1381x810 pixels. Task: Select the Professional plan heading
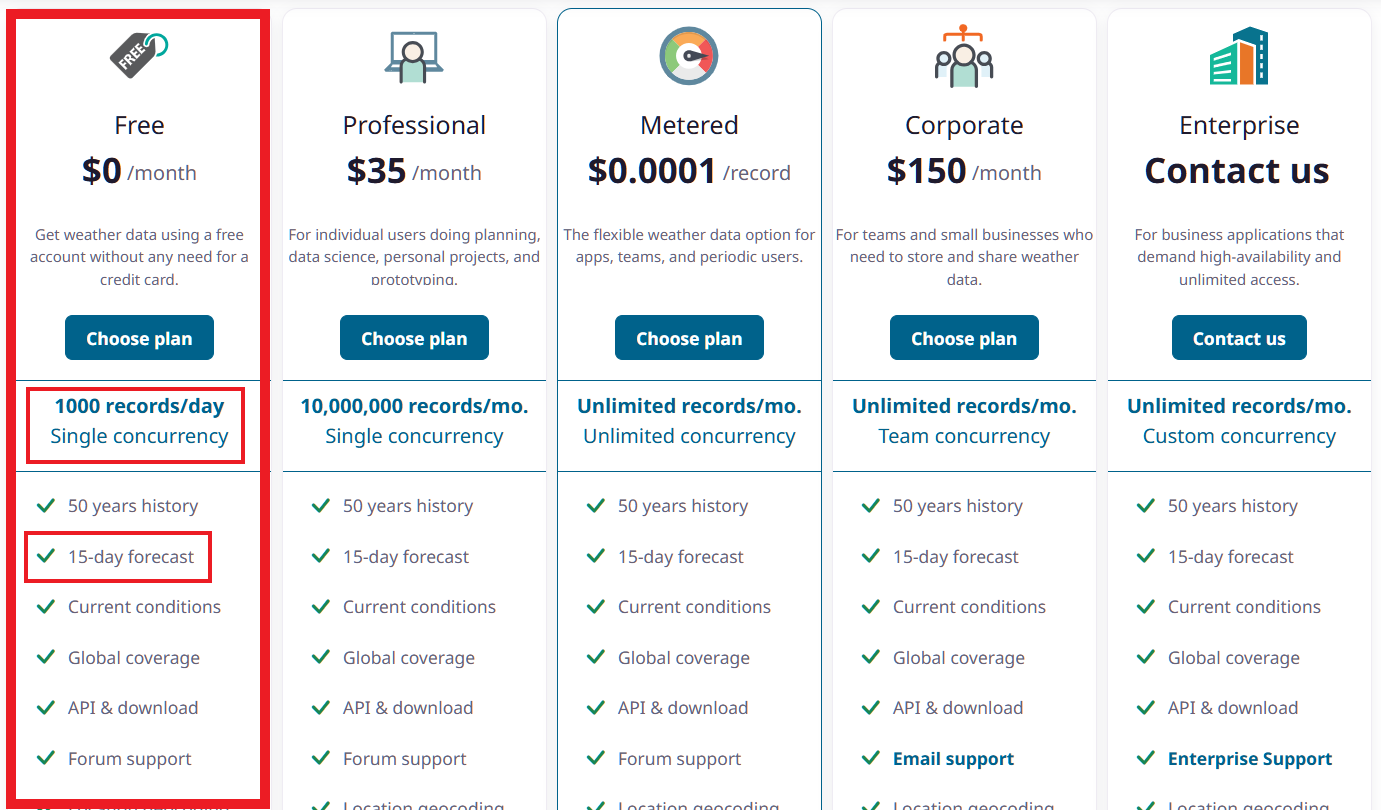pos(414,125)
